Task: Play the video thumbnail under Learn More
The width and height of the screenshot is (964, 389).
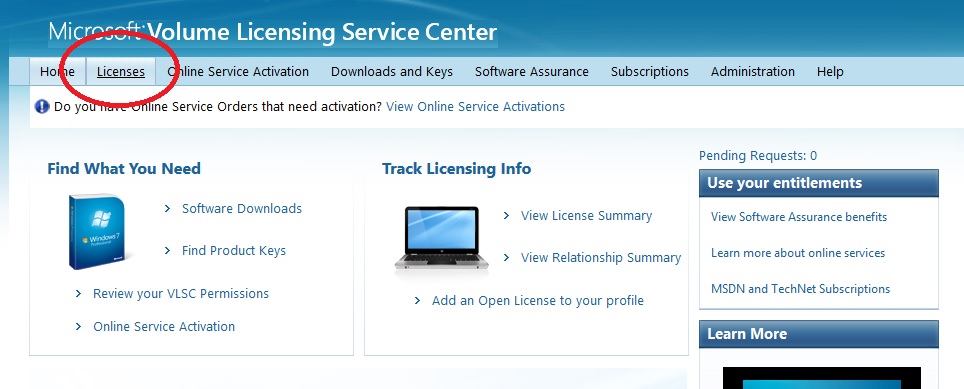Action: (821, 378)
